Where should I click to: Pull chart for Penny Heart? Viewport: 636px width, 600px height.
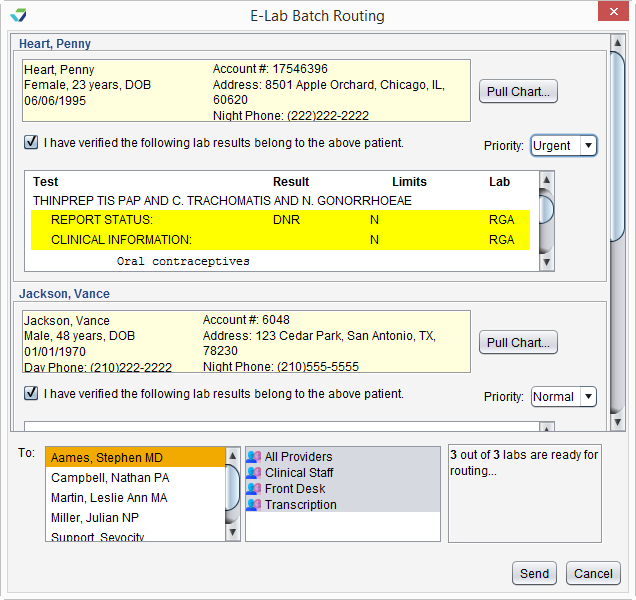coord(518,92)
